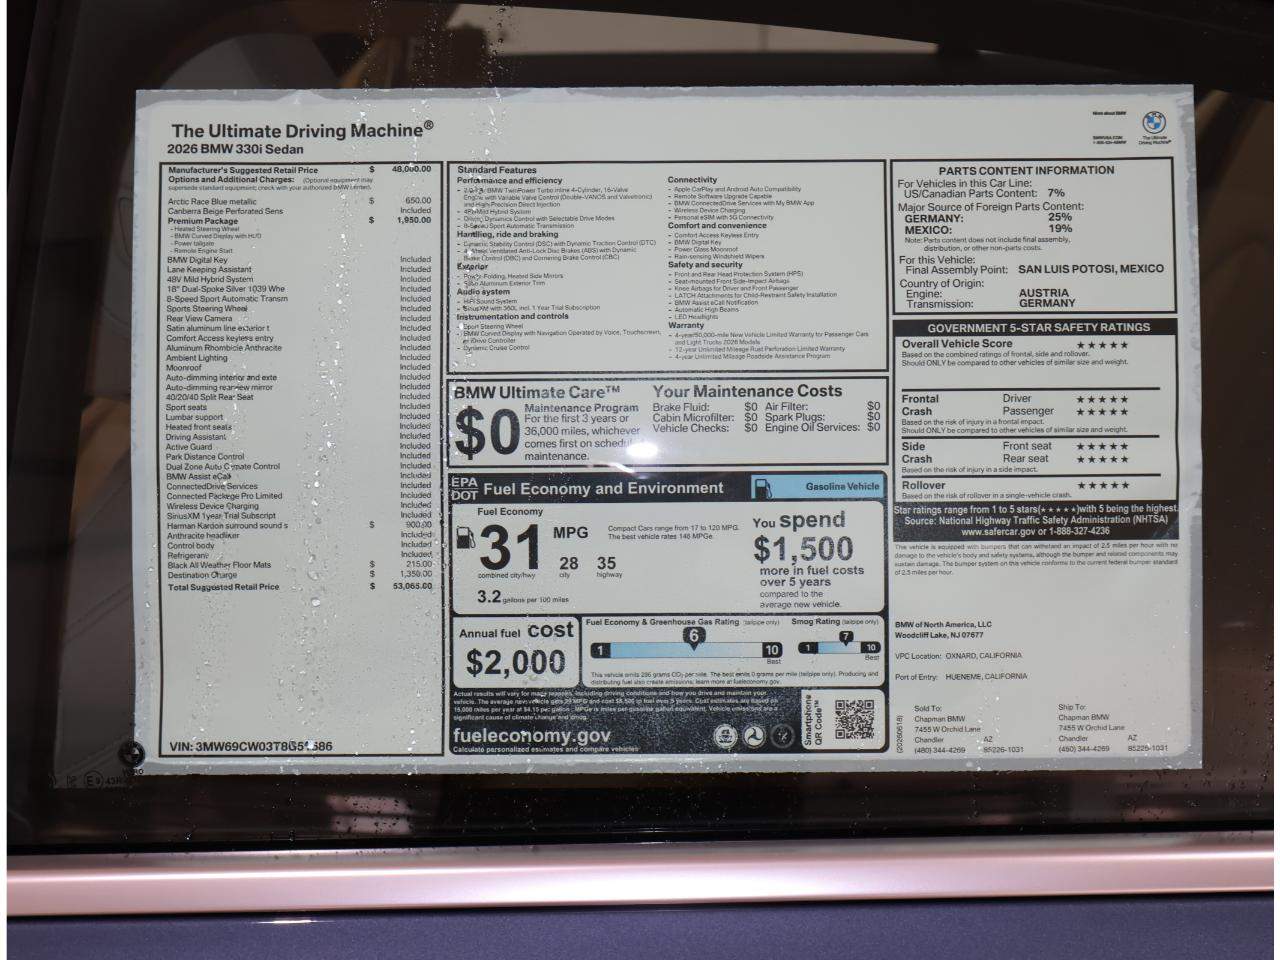The height and width of the screenshot is (960, 1280).
Task: Click the Black All Weather Floor Mats row
Action: click(299, 565)
